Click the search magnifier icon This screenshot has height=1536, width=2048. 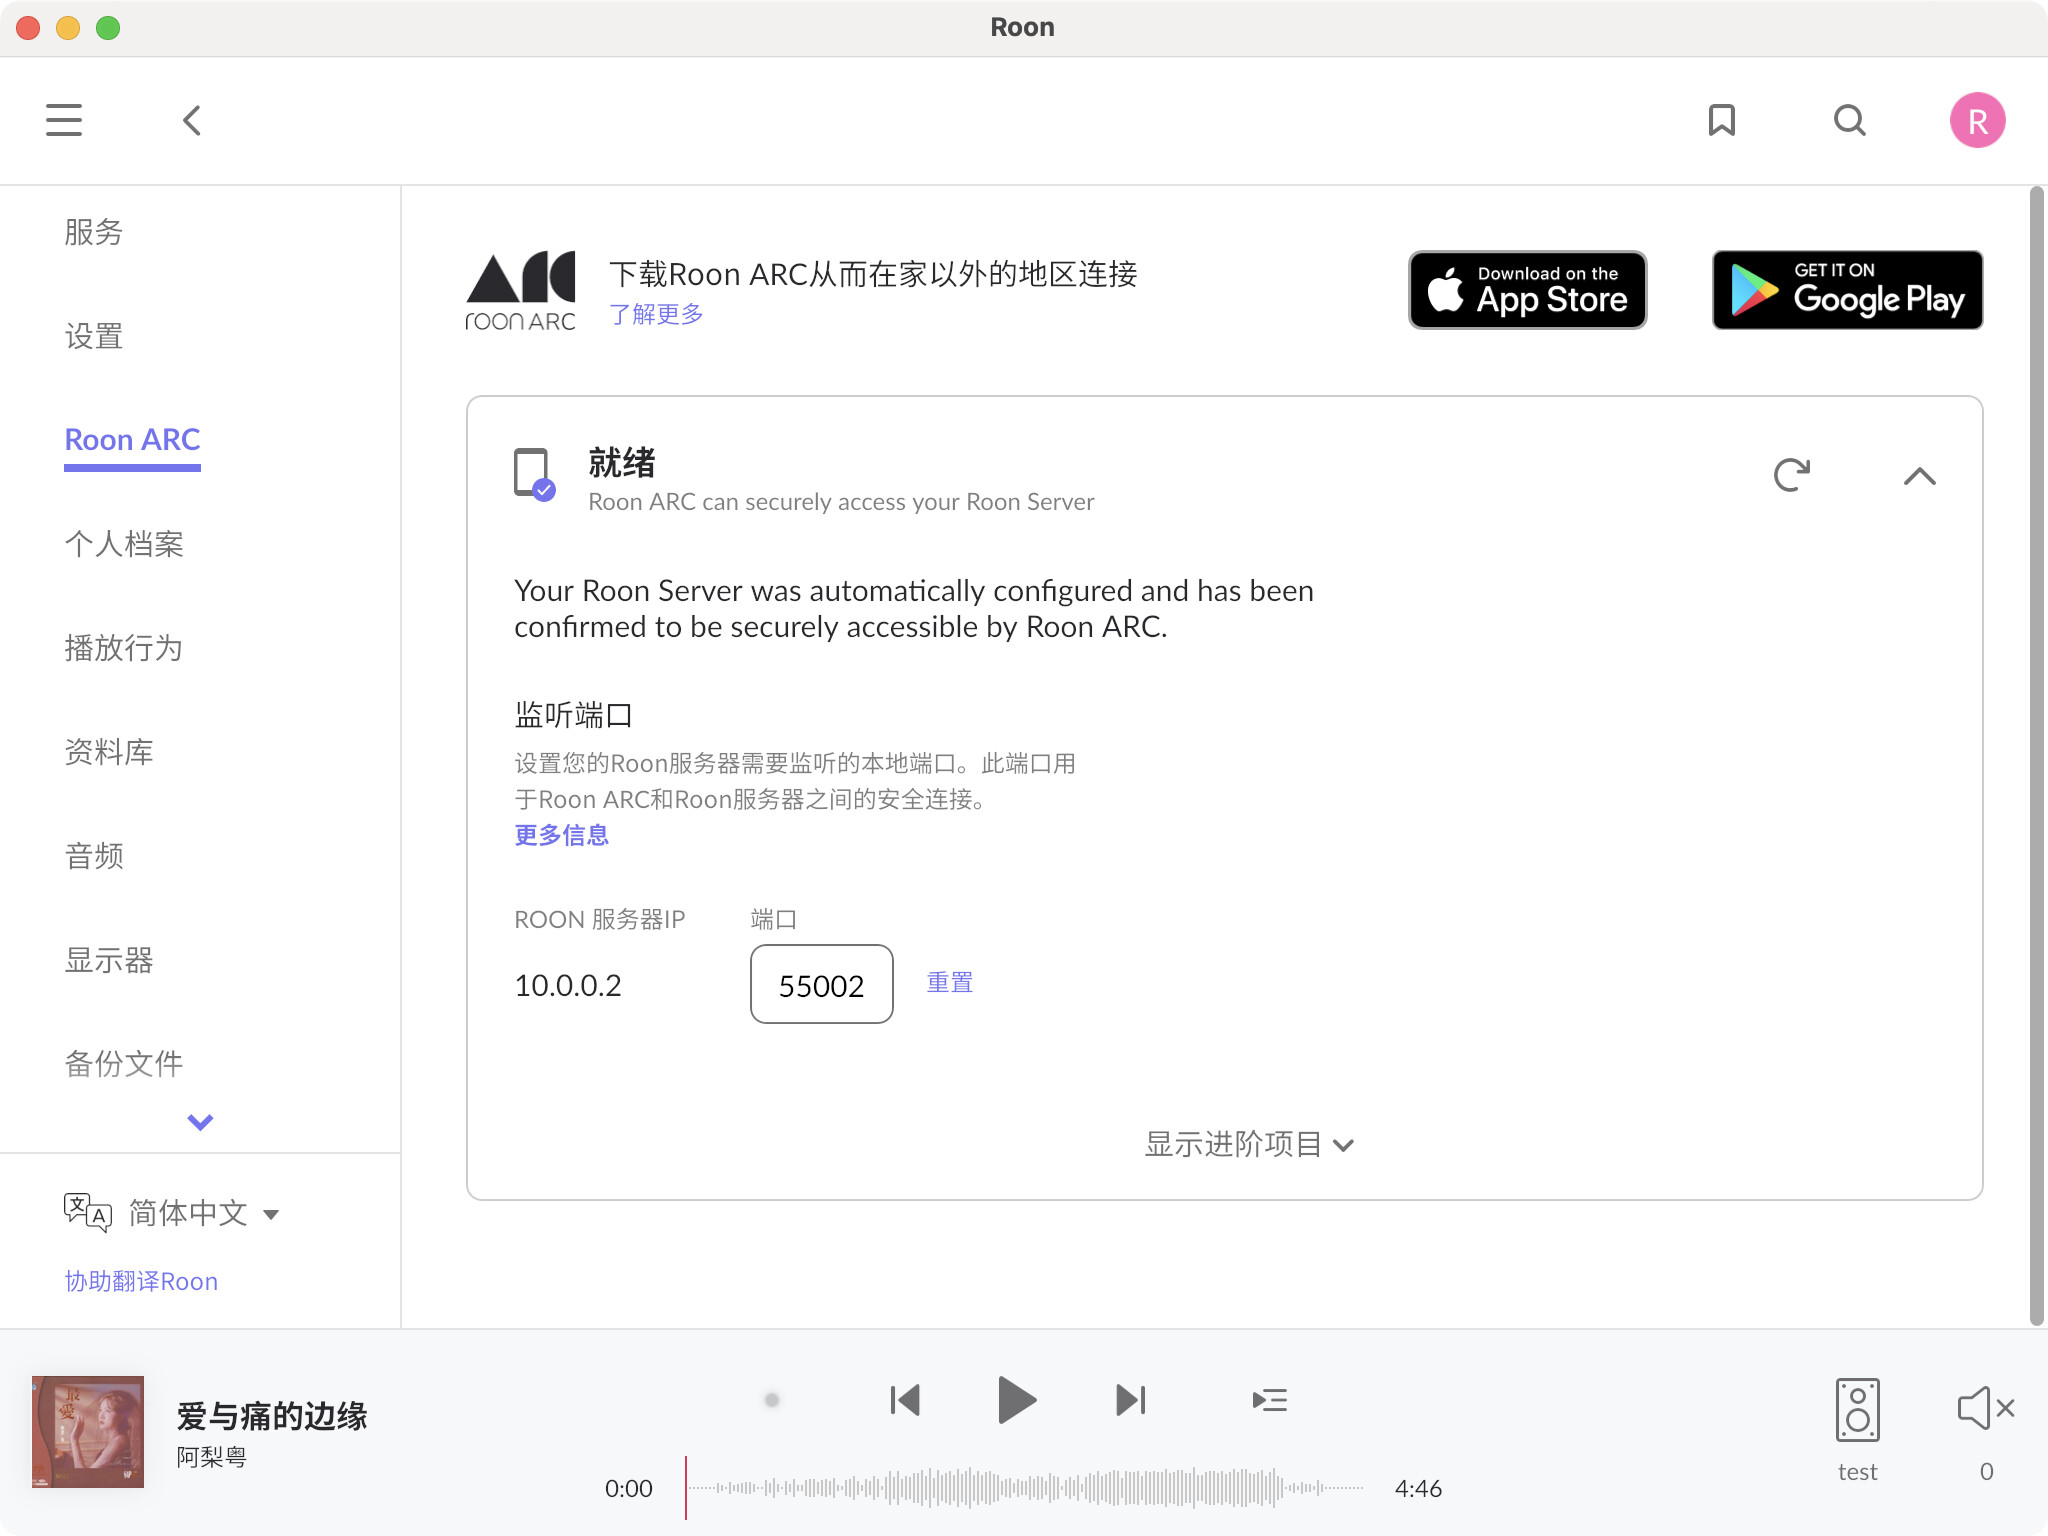click(x=1849, y=120)
